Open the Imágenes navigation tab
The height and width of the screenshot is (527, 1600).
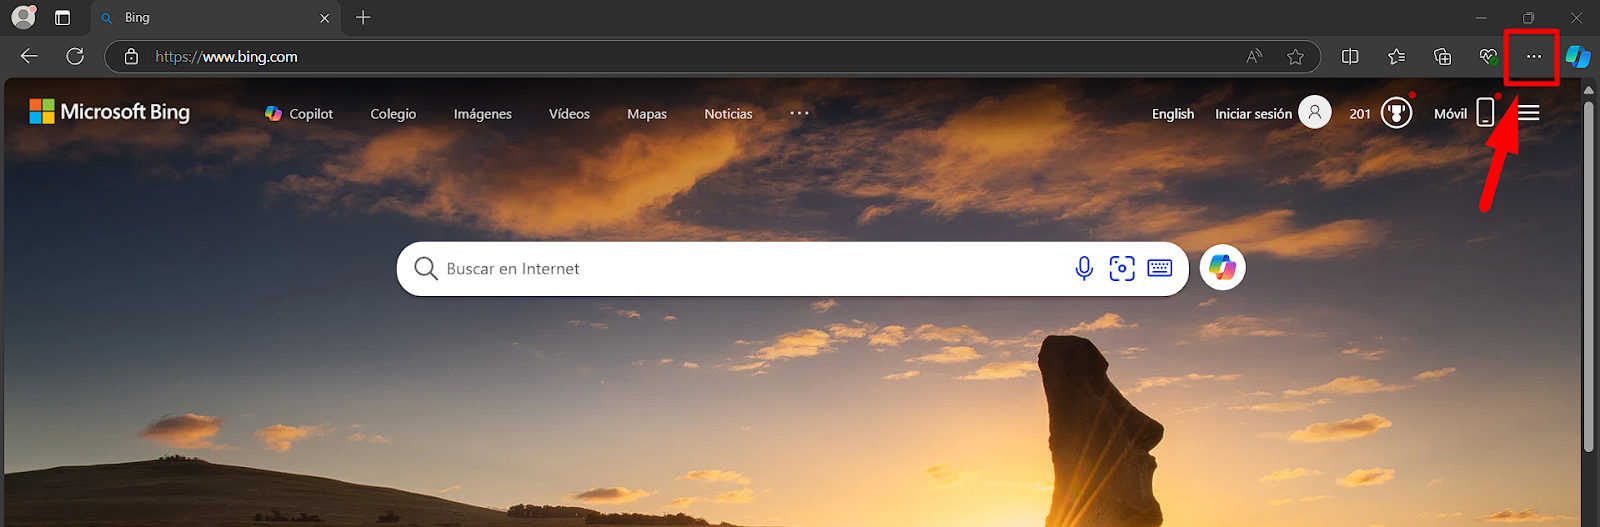482,114
